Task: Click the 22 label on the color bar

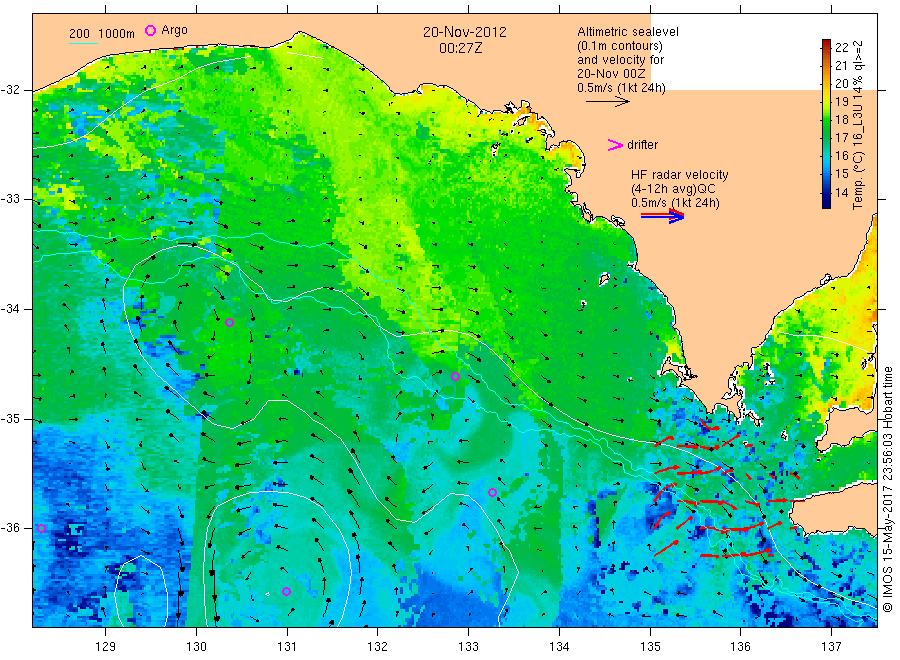Action: tap(841, 48)
